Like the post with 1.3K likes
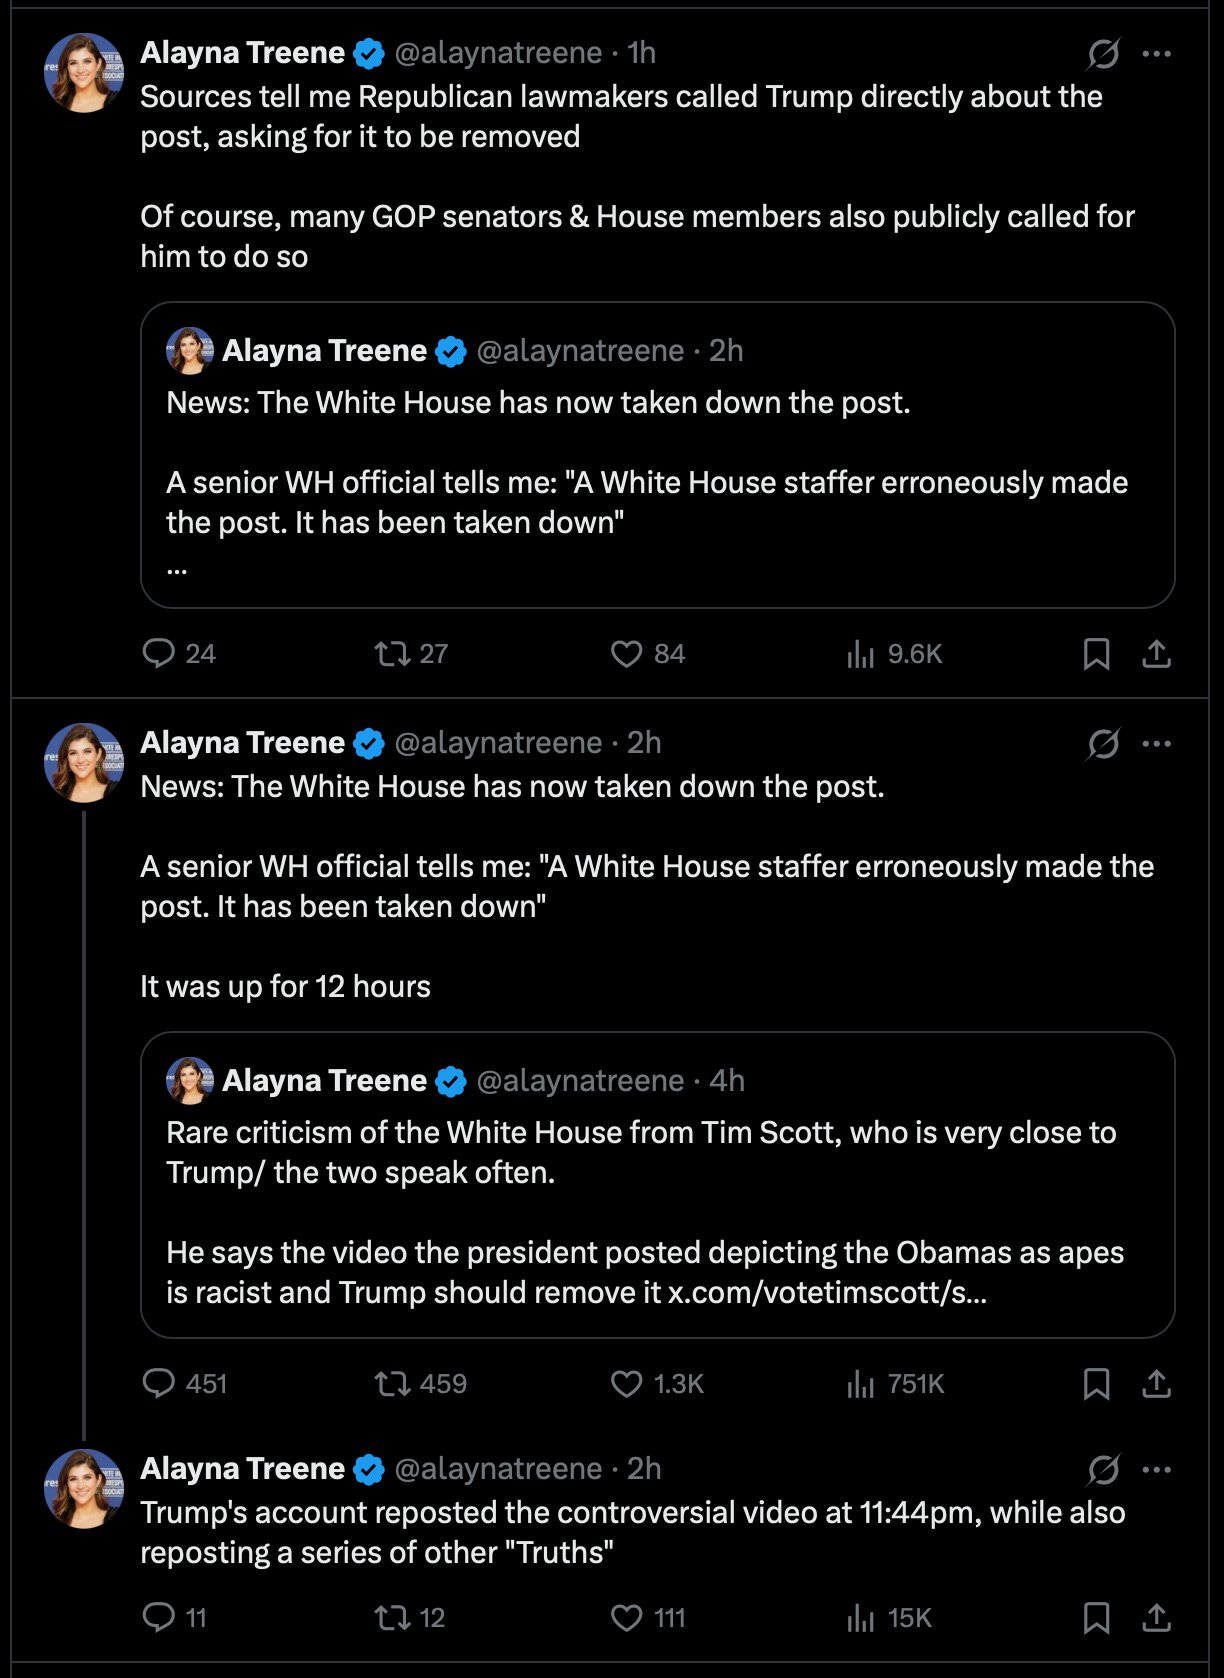This screenshot has width=1224, height=1678. 626,1384
